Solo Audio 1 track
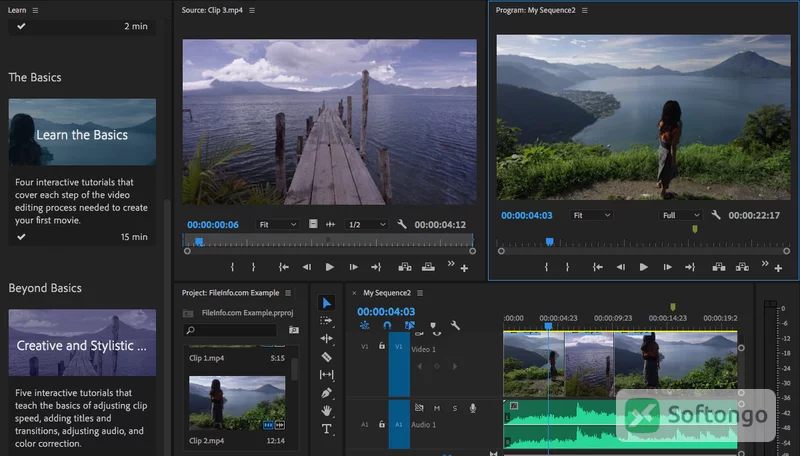Screen dimensions: 800x456 [455, 408]
